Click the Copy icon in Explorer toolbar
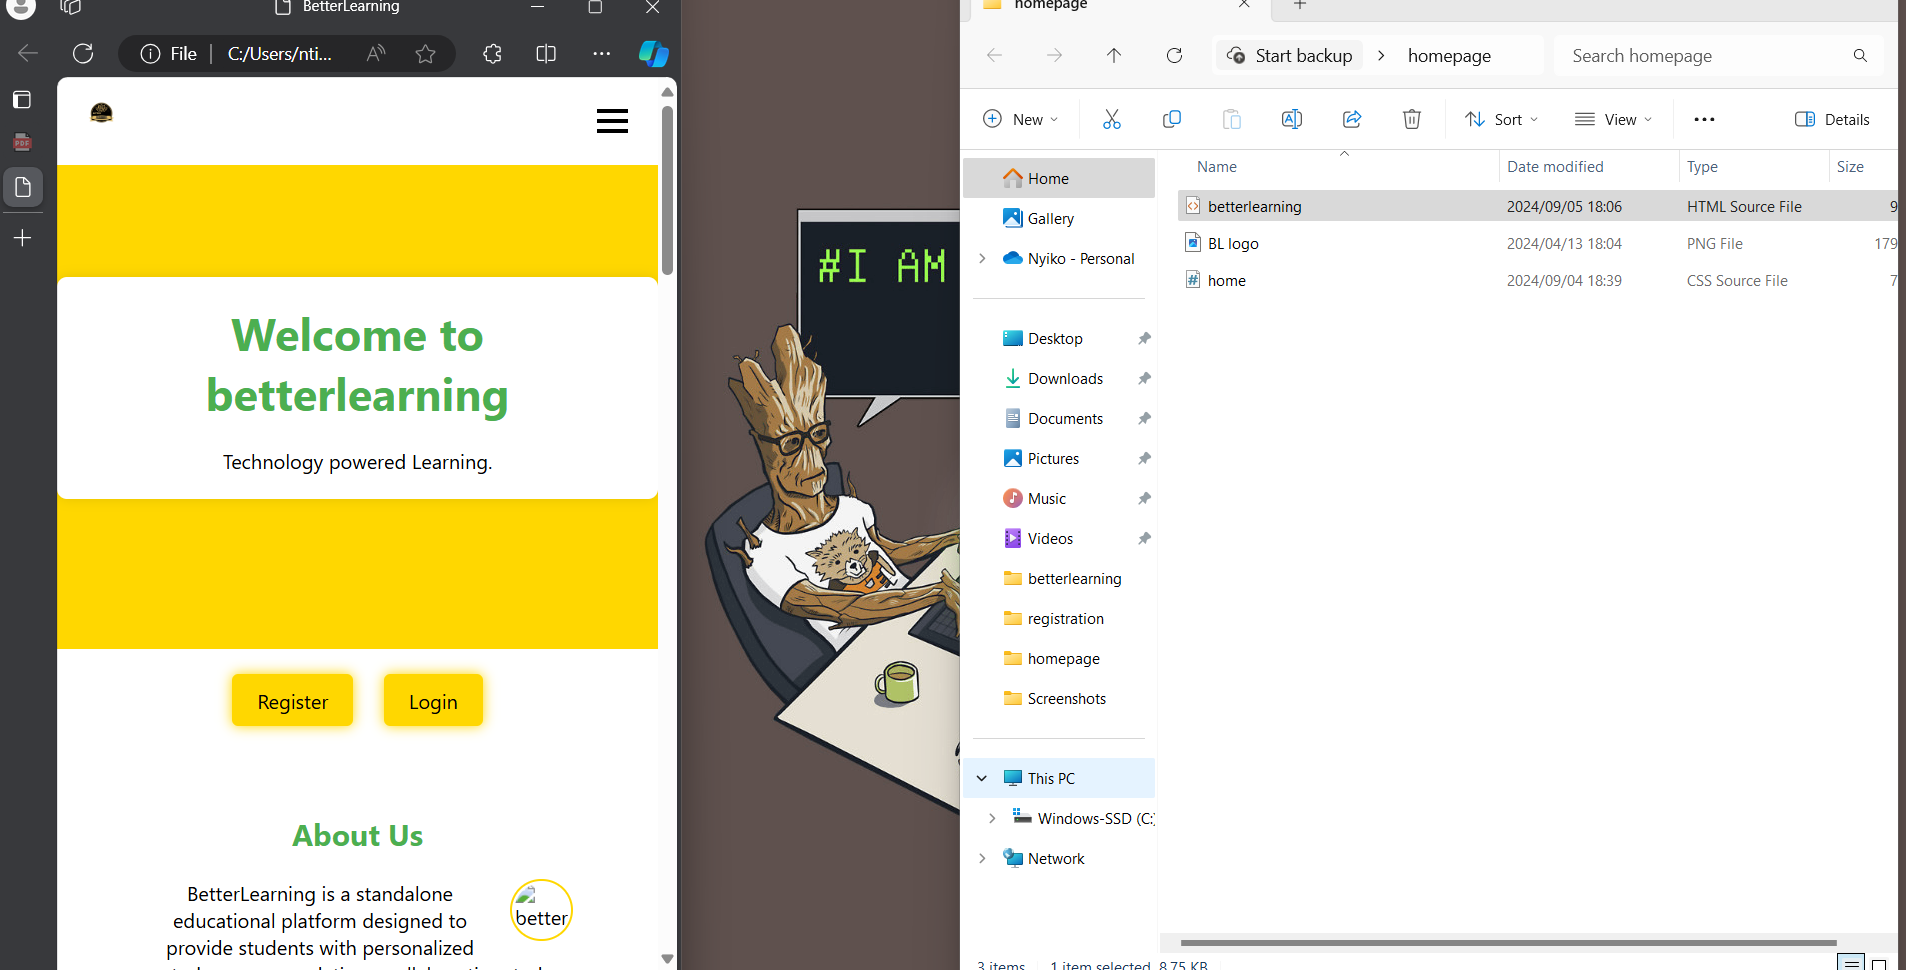This screenshot has width=1906, height=970. (1171, 119)
